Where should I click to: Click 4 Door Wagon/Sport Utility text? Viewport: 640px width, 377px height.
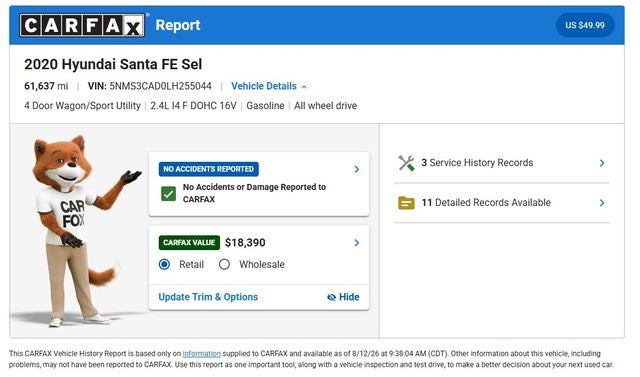point(82,106)
